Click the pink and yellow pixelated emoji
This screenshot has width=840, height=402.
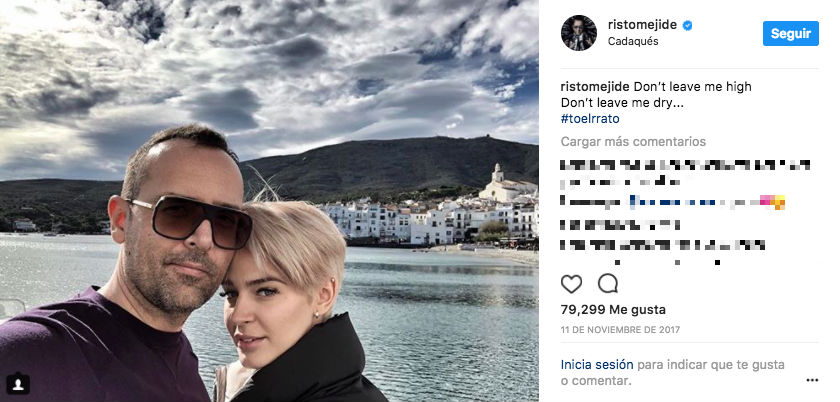[772, 202]
